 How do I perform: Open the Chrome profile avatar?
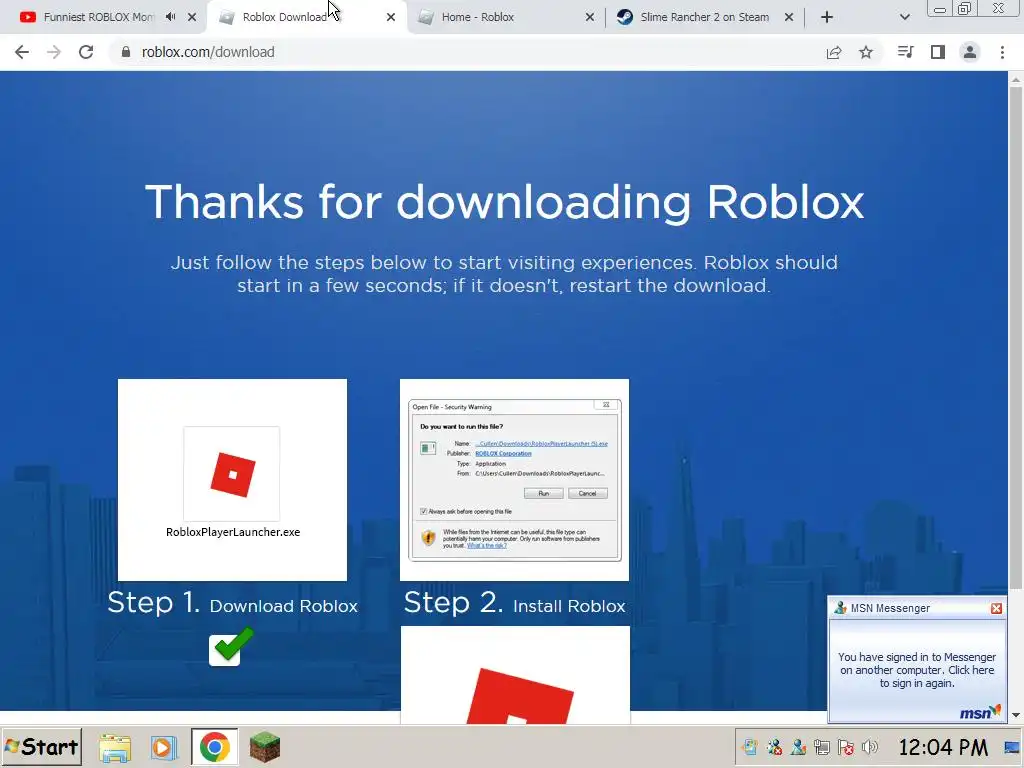(x=970, y=52)
